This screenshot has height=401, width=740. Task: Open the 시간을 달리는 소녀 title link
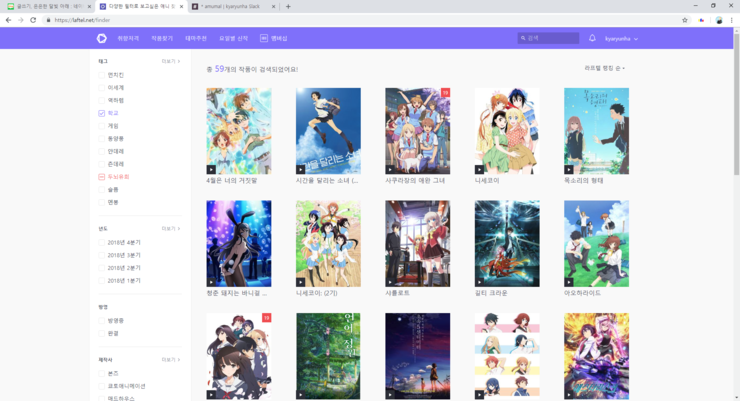pyautogui.click(x=327, y=181)
